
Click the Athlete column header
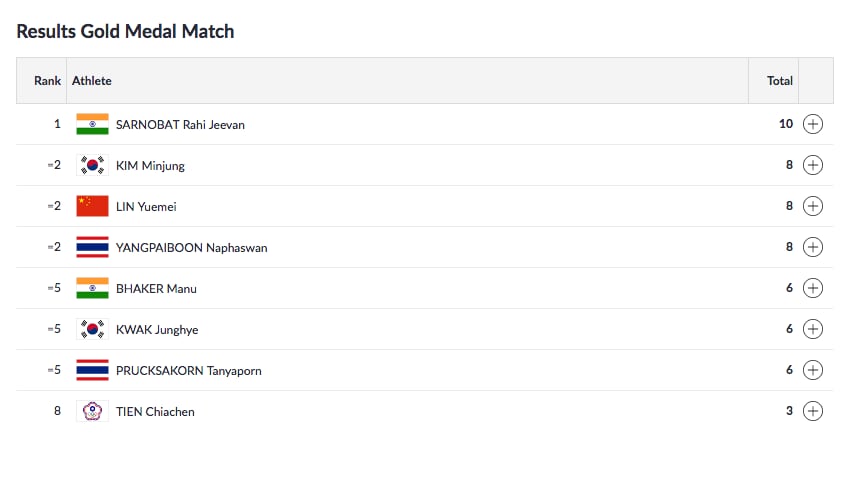[x=92, y=81]
